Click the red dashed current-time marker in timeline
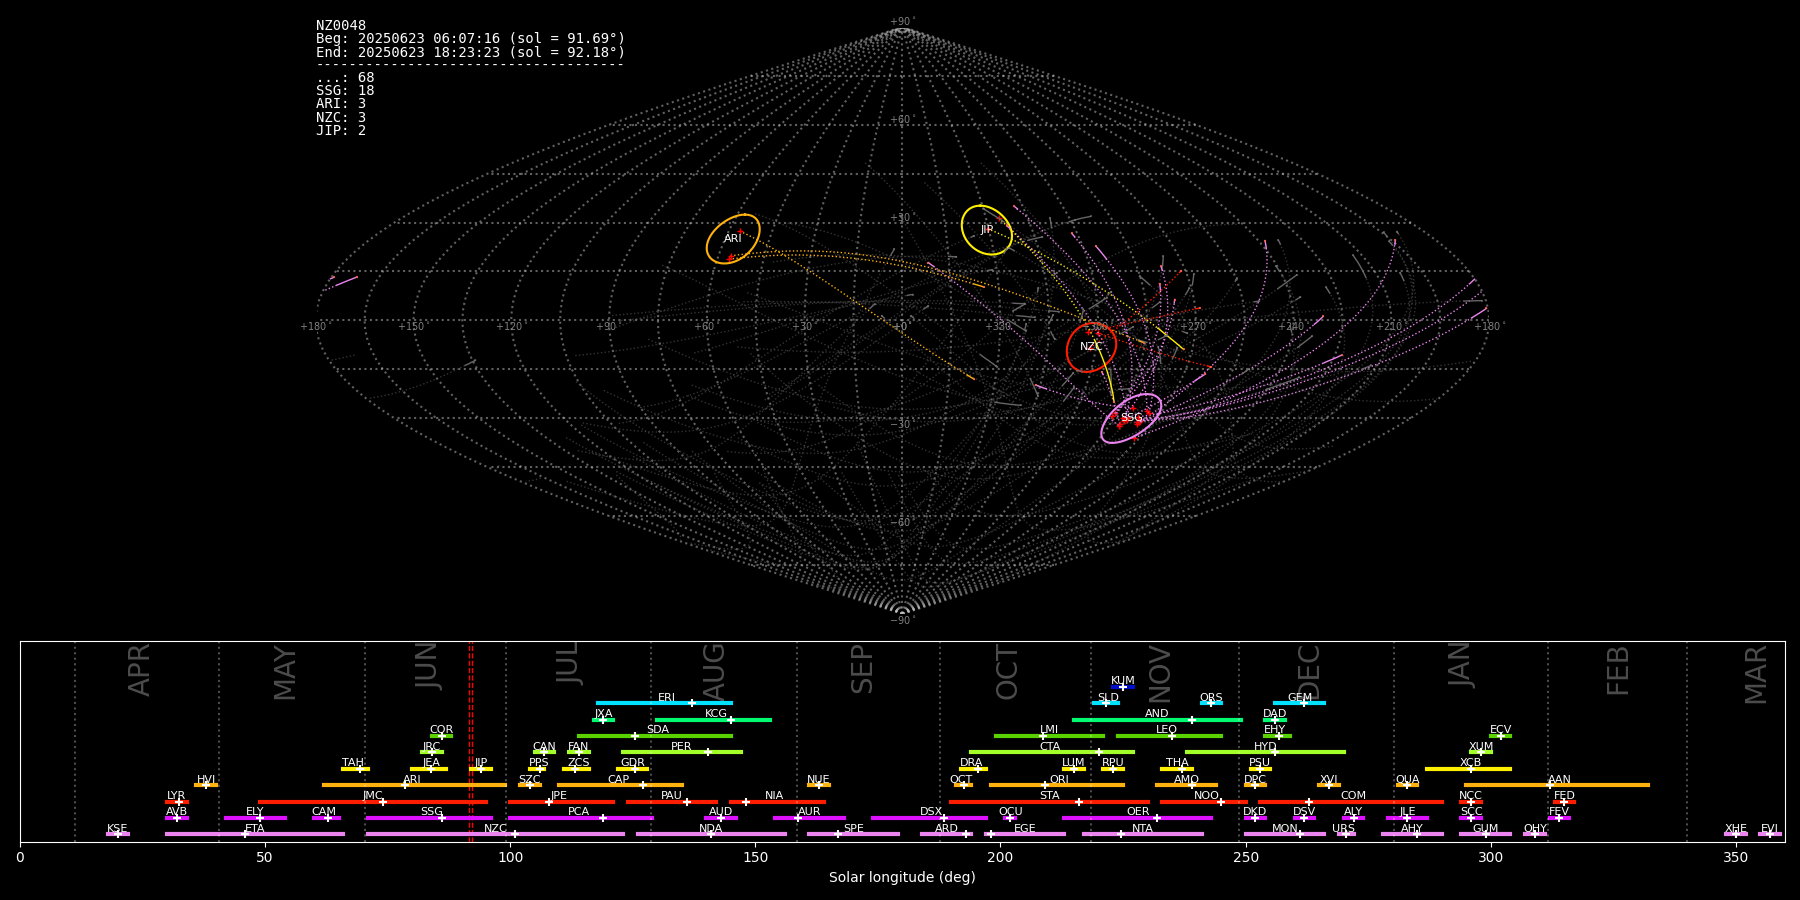Screen dimensions: 1800x900 point(471,741)
